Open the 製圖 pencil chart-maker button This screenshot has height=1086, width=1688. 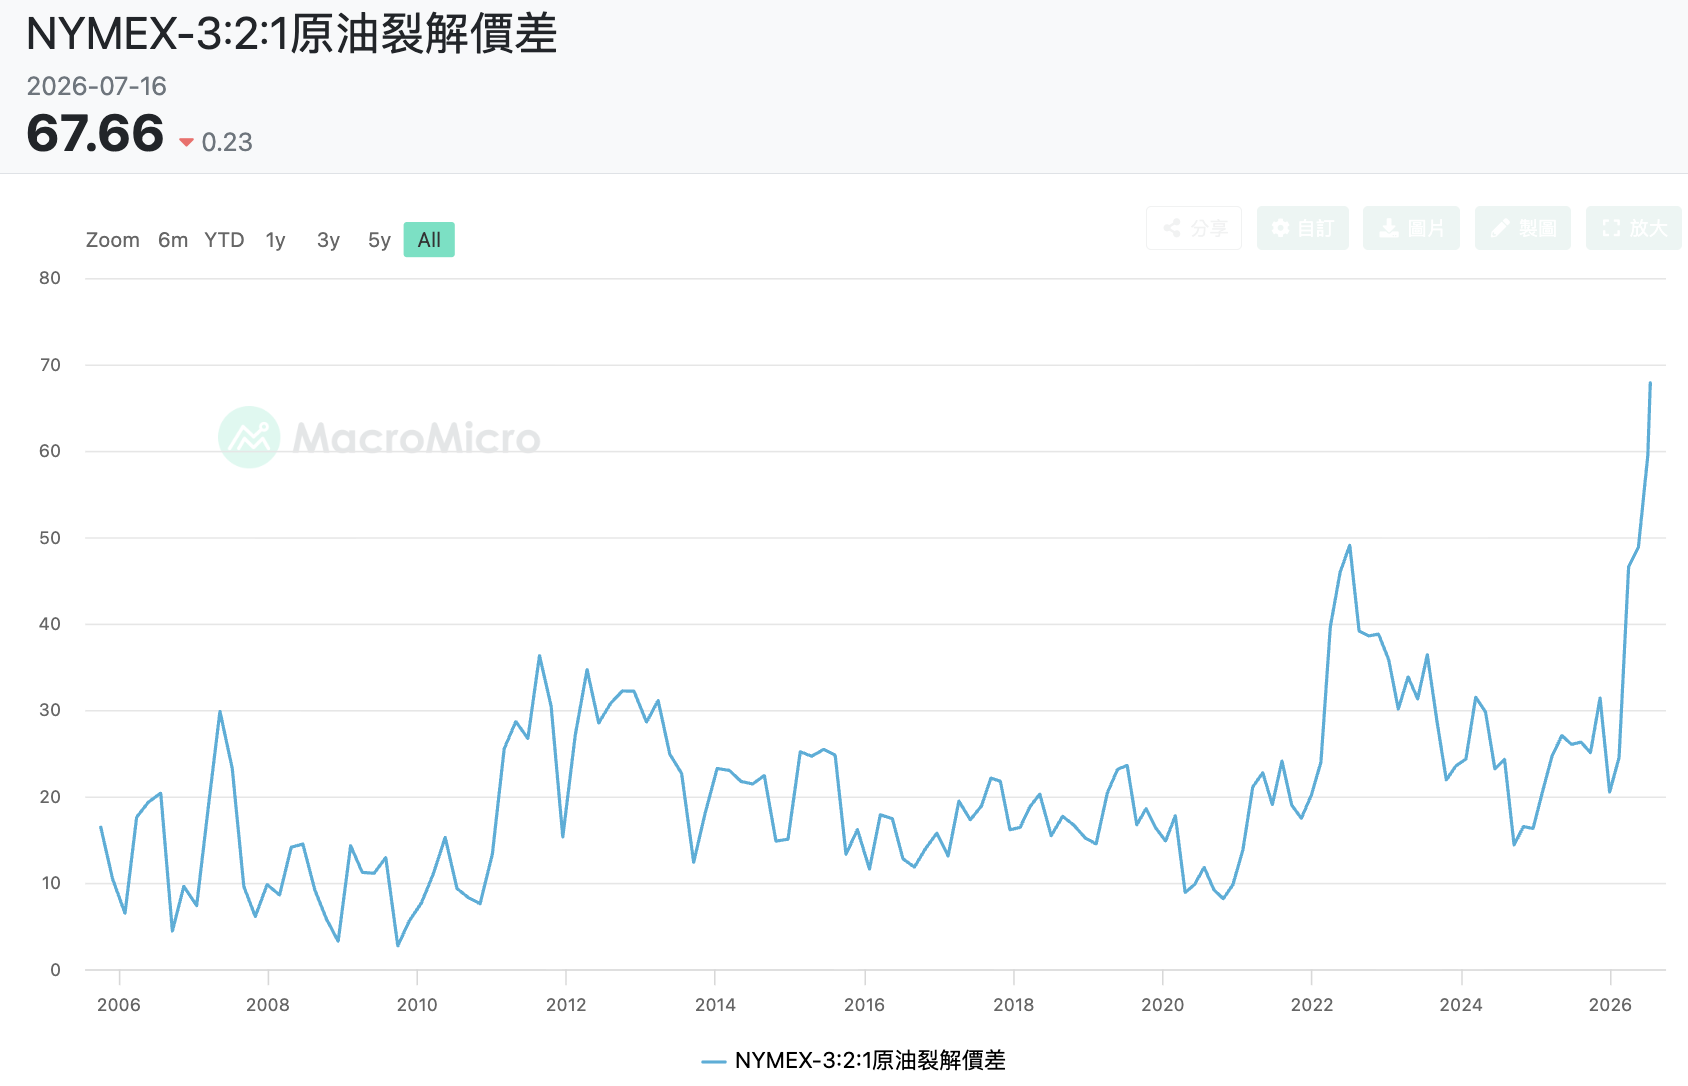click(x=1523, y=228)
